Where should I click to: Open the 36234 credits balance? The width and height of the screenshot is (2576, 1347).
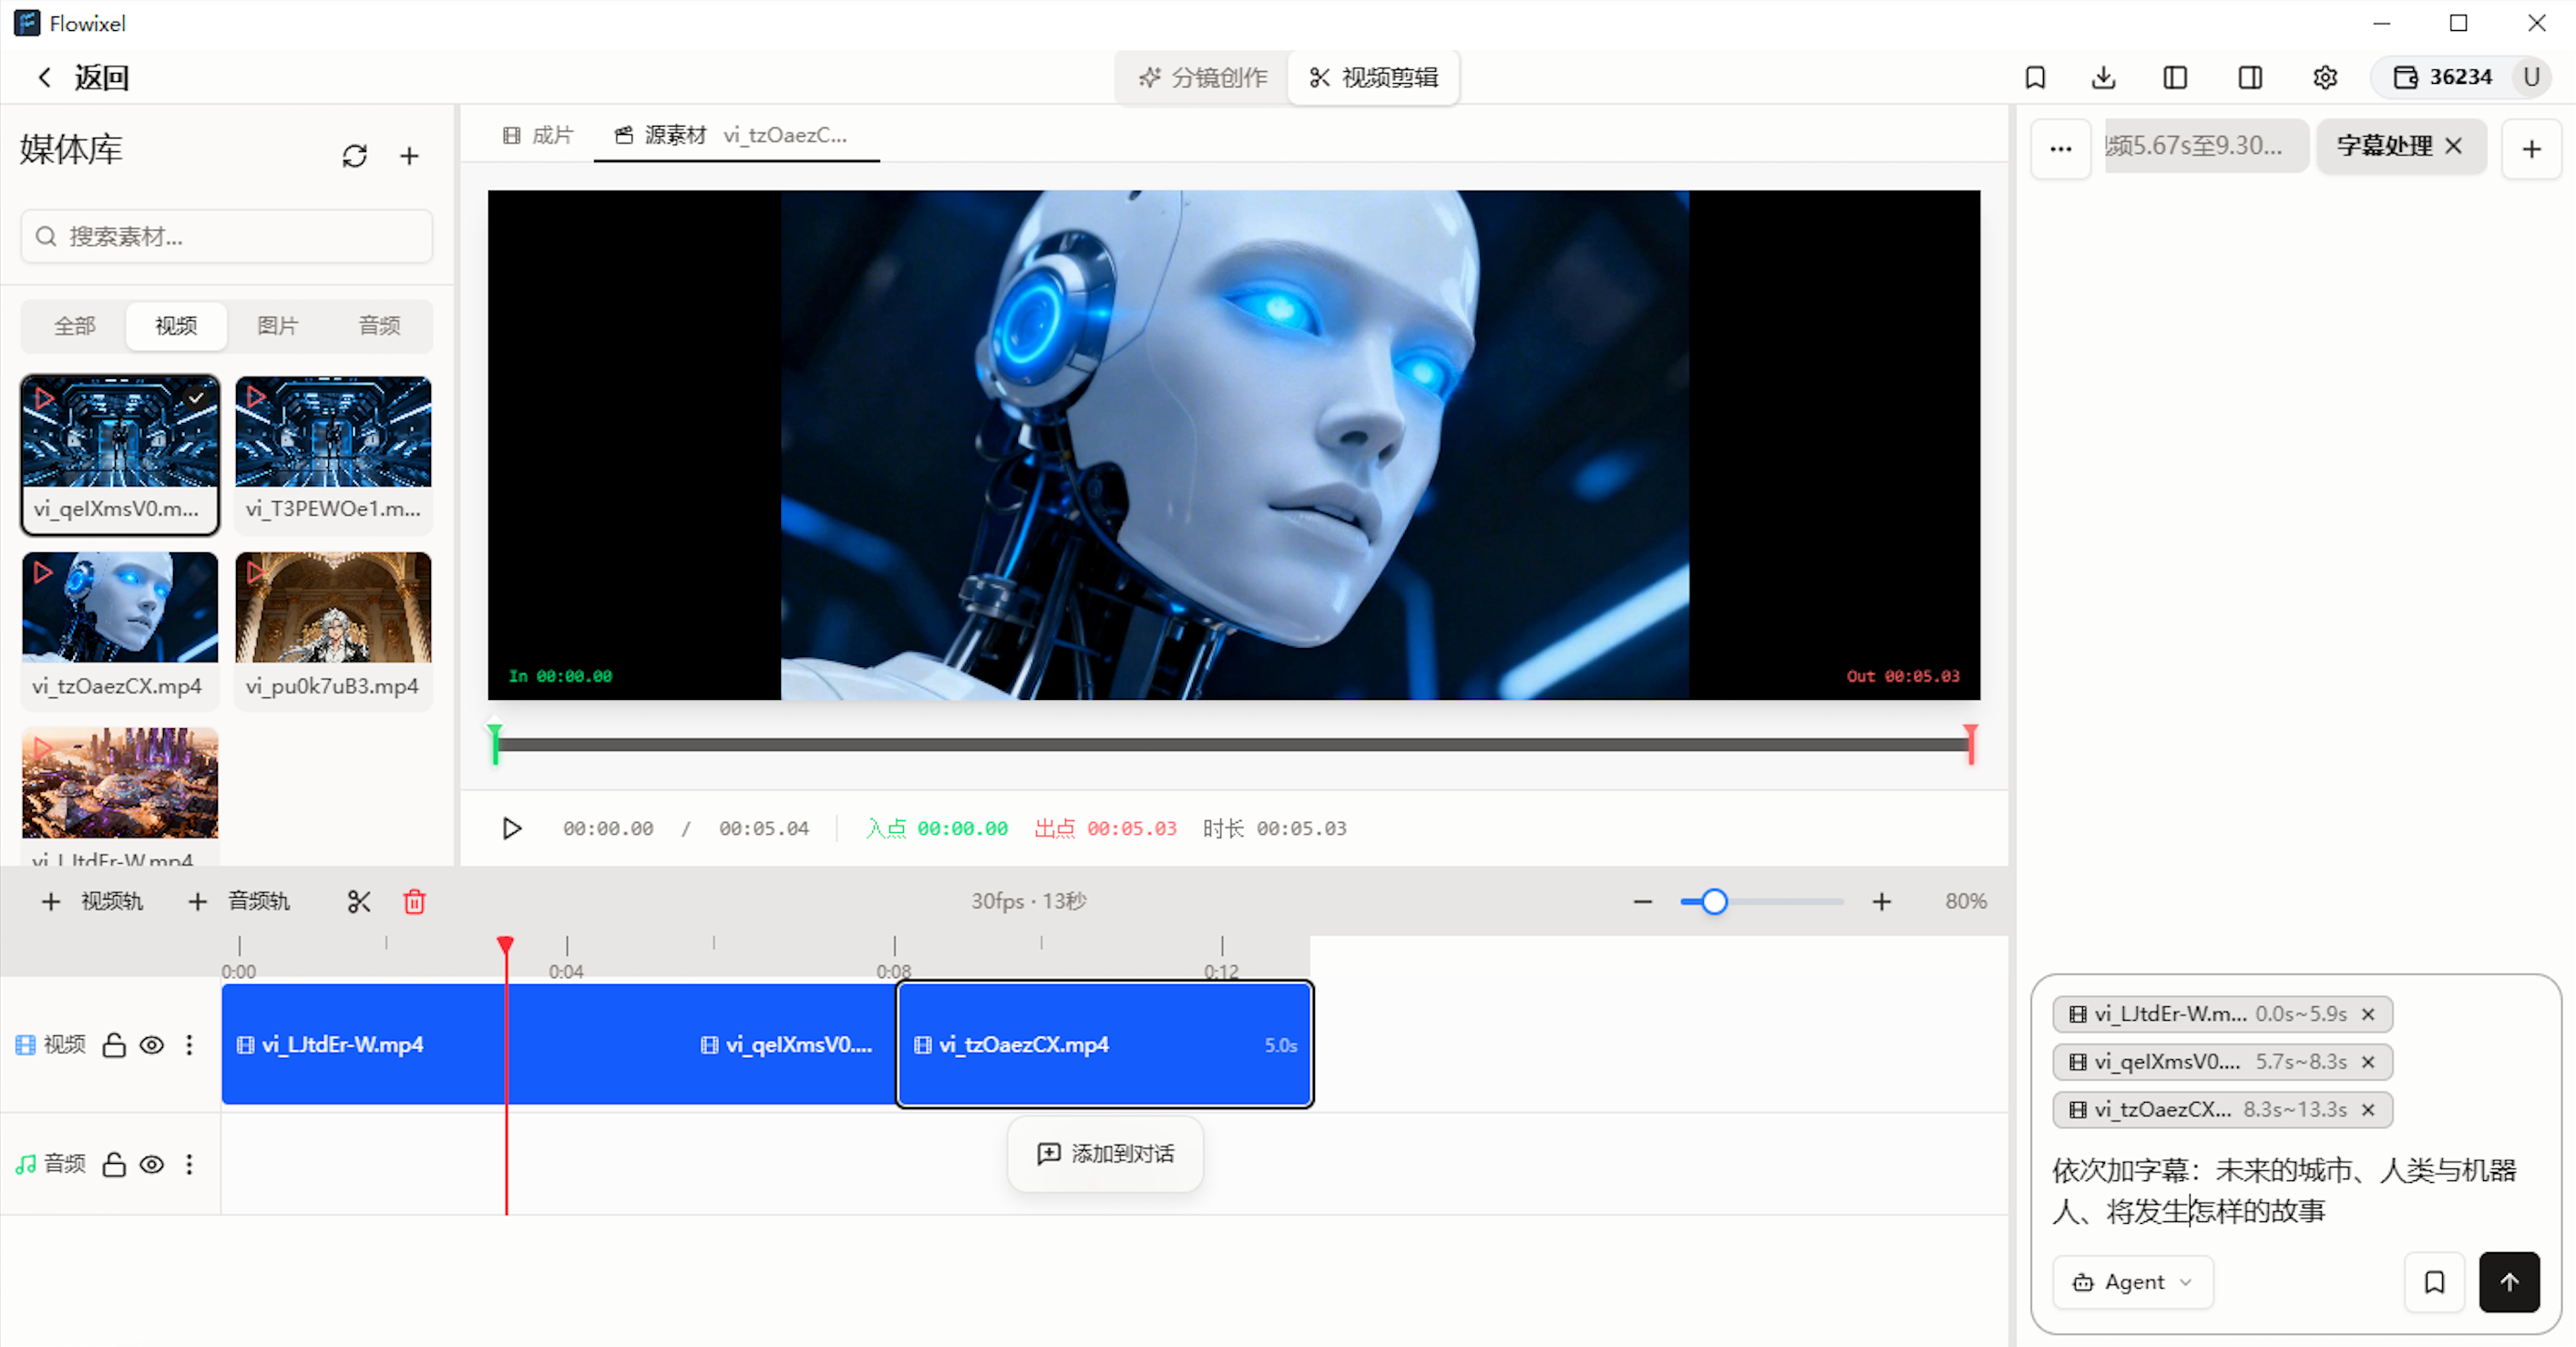[2443, 77]
